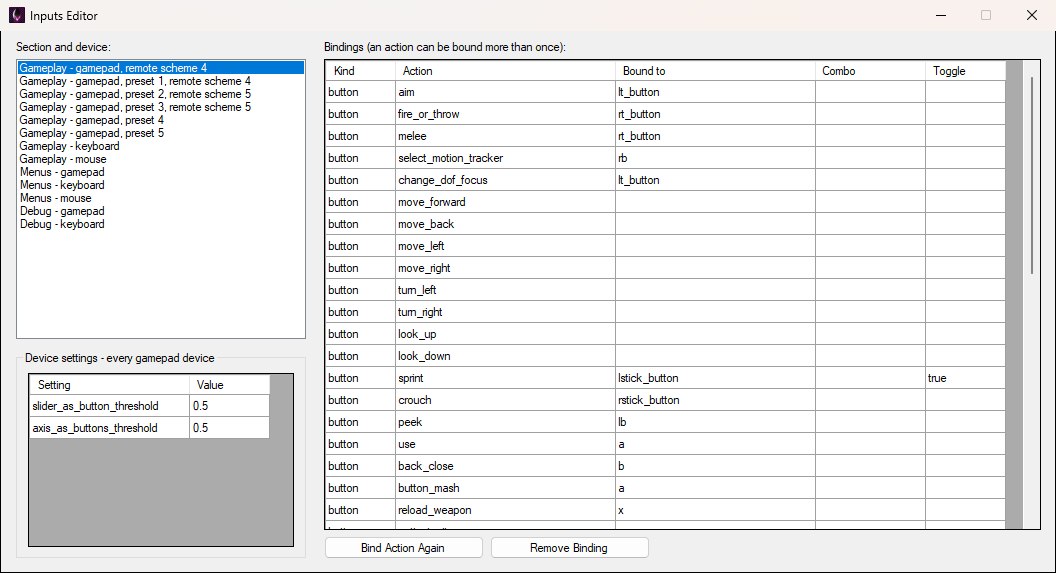Click the Value column header in device settings
The image size is (1056, 573).
230,385
